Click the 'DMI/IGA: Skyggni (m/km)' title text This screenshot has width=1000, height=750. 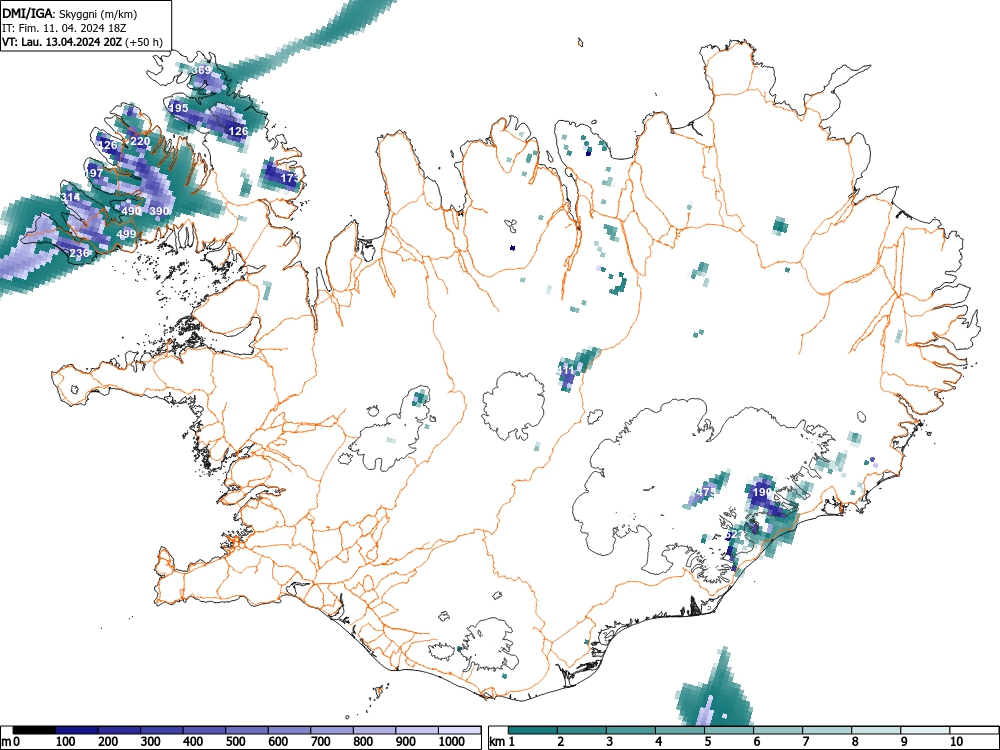coord(70,13)
